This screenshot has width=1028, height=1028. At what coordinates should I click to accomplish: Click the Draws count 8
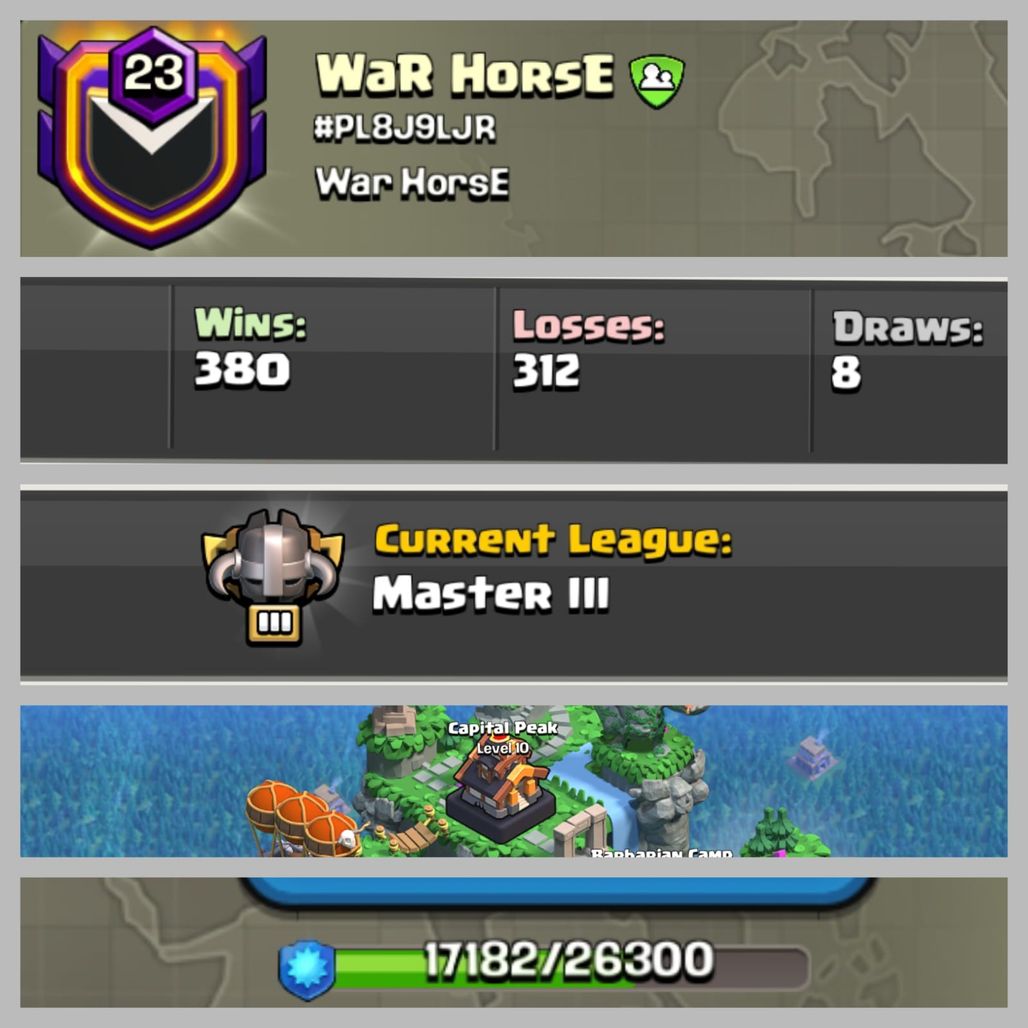coord(846,372)
